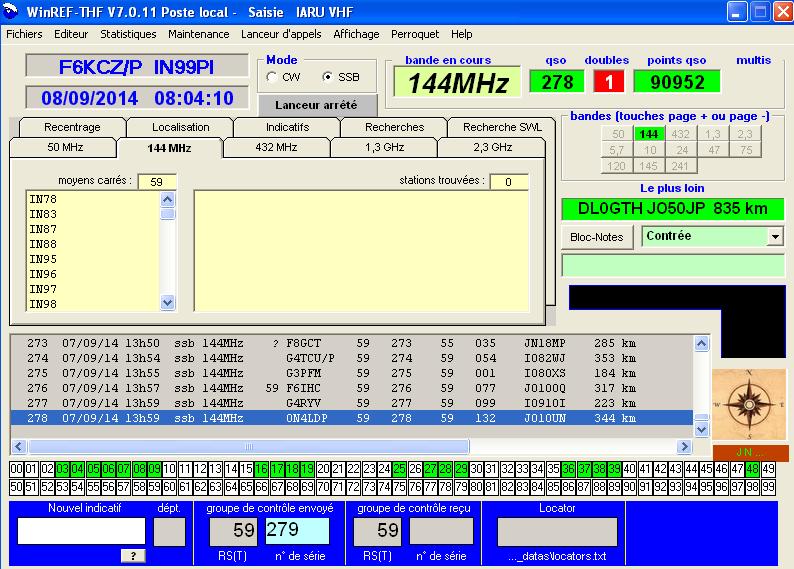The width and height of the screenshot is (794, 569).
Task: Click department box 48
Action: tap(752, 469)
